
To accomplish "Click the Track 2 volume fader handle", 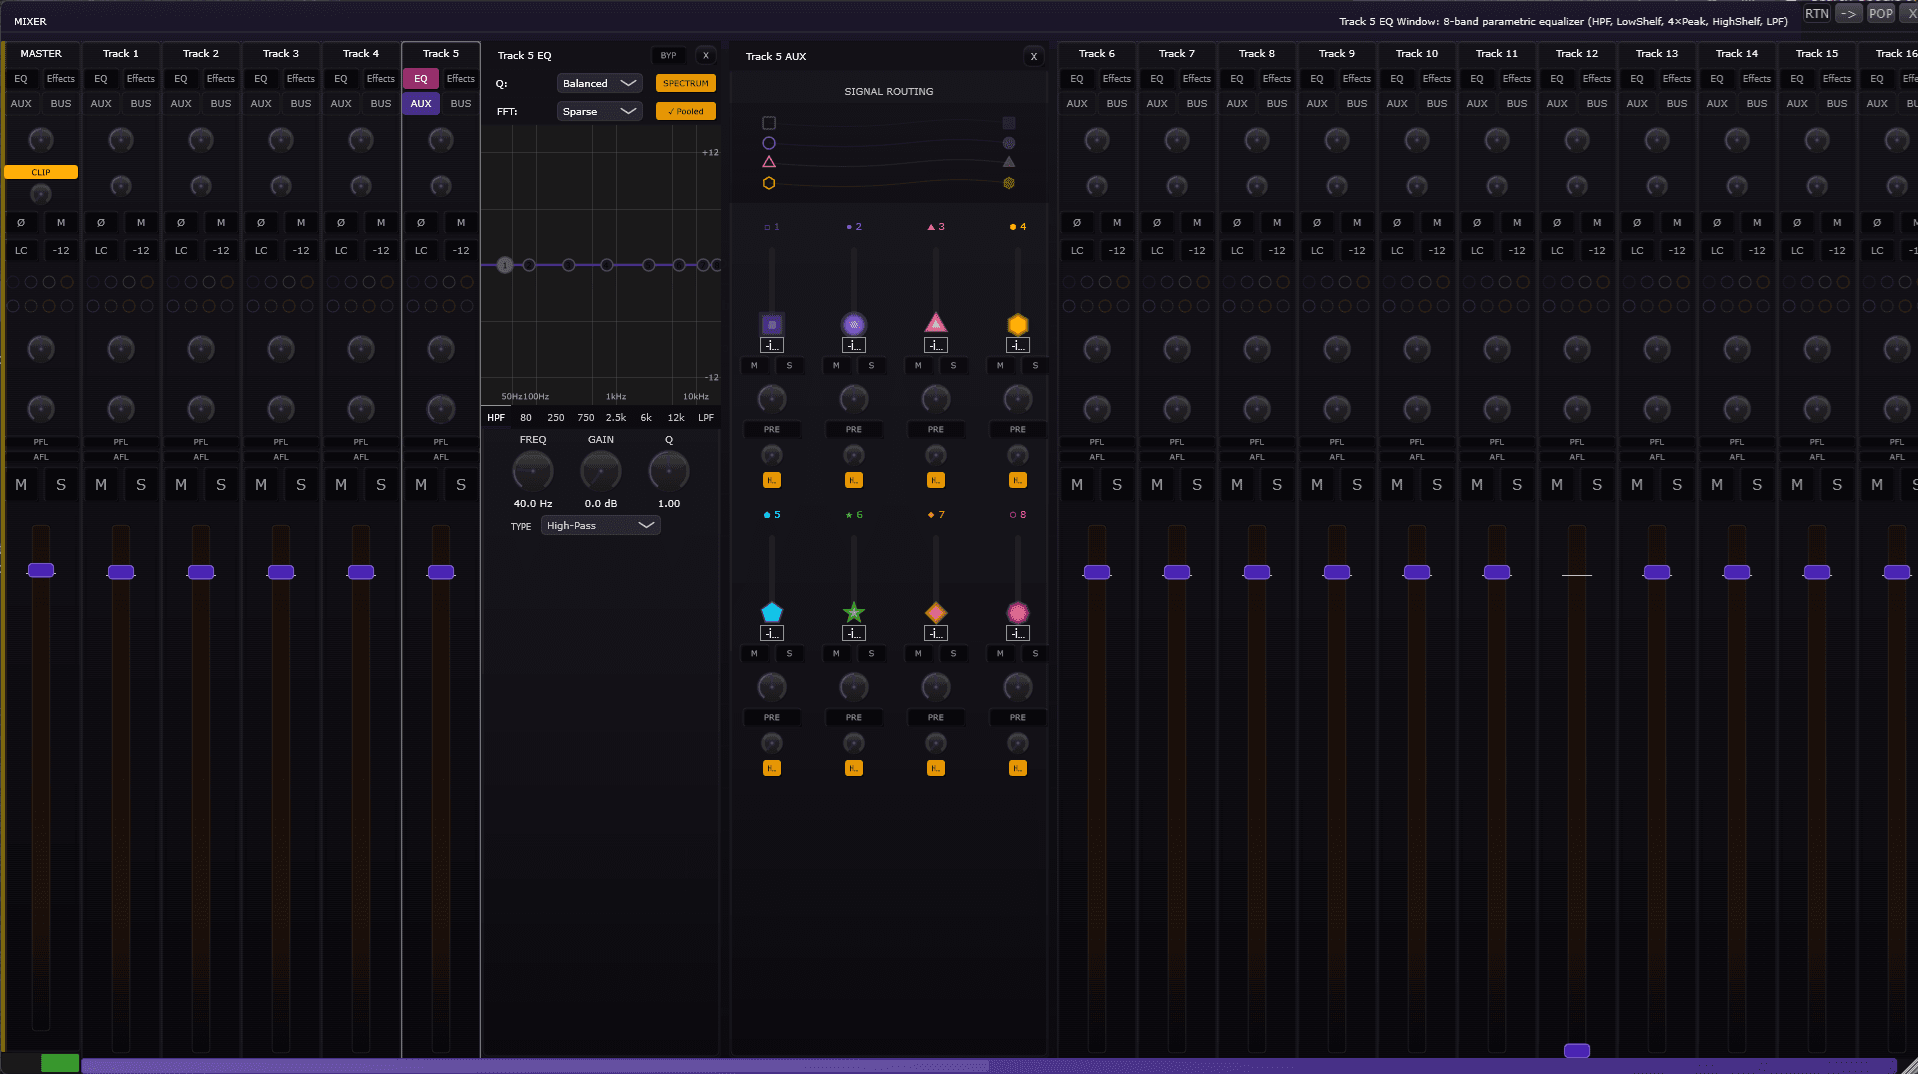I will click(x=201, y=572).
